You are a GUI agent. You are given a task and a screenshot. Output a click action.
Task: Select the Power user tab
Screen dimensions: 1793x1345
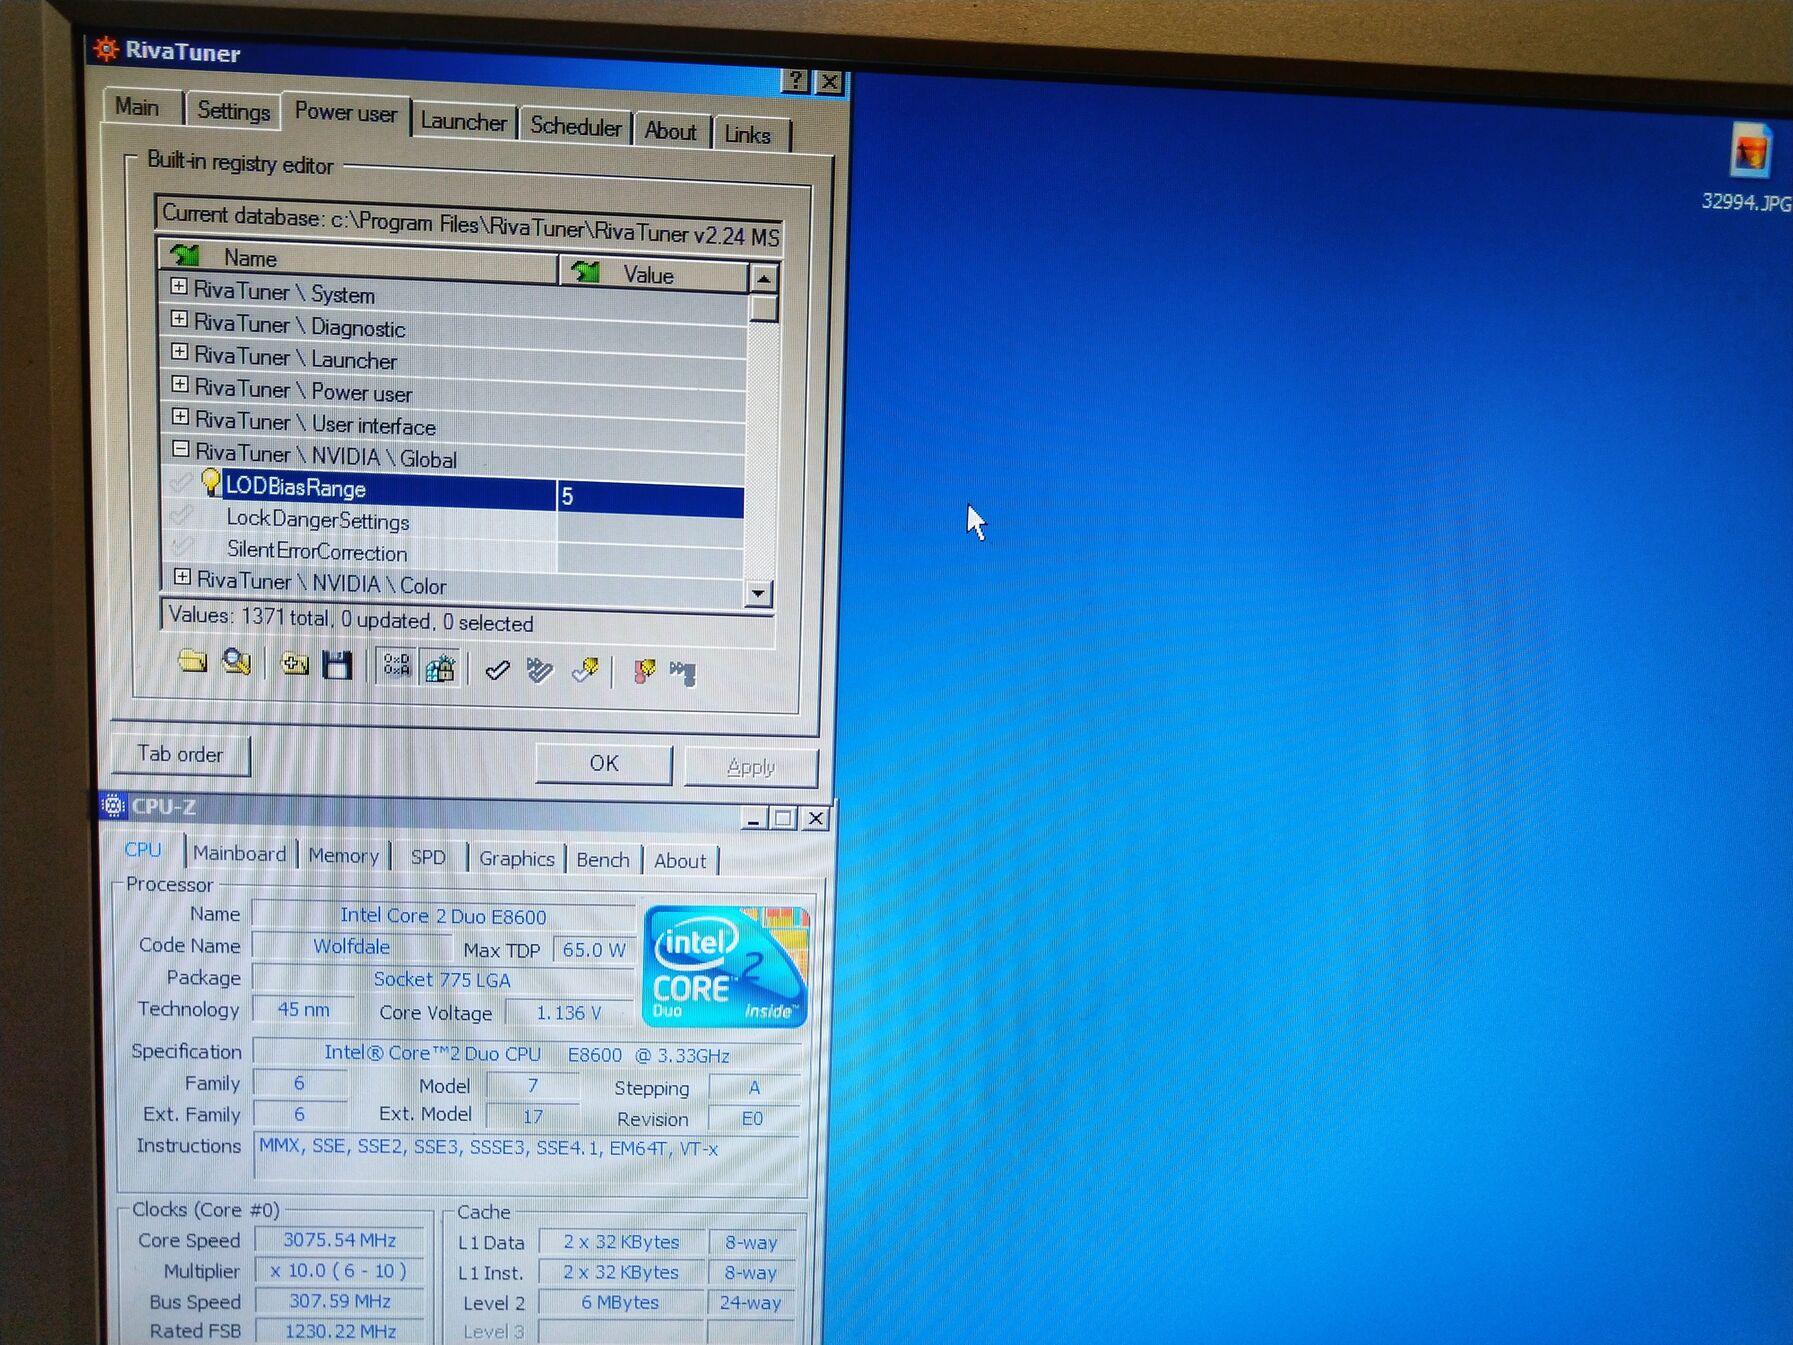[346, 113]
